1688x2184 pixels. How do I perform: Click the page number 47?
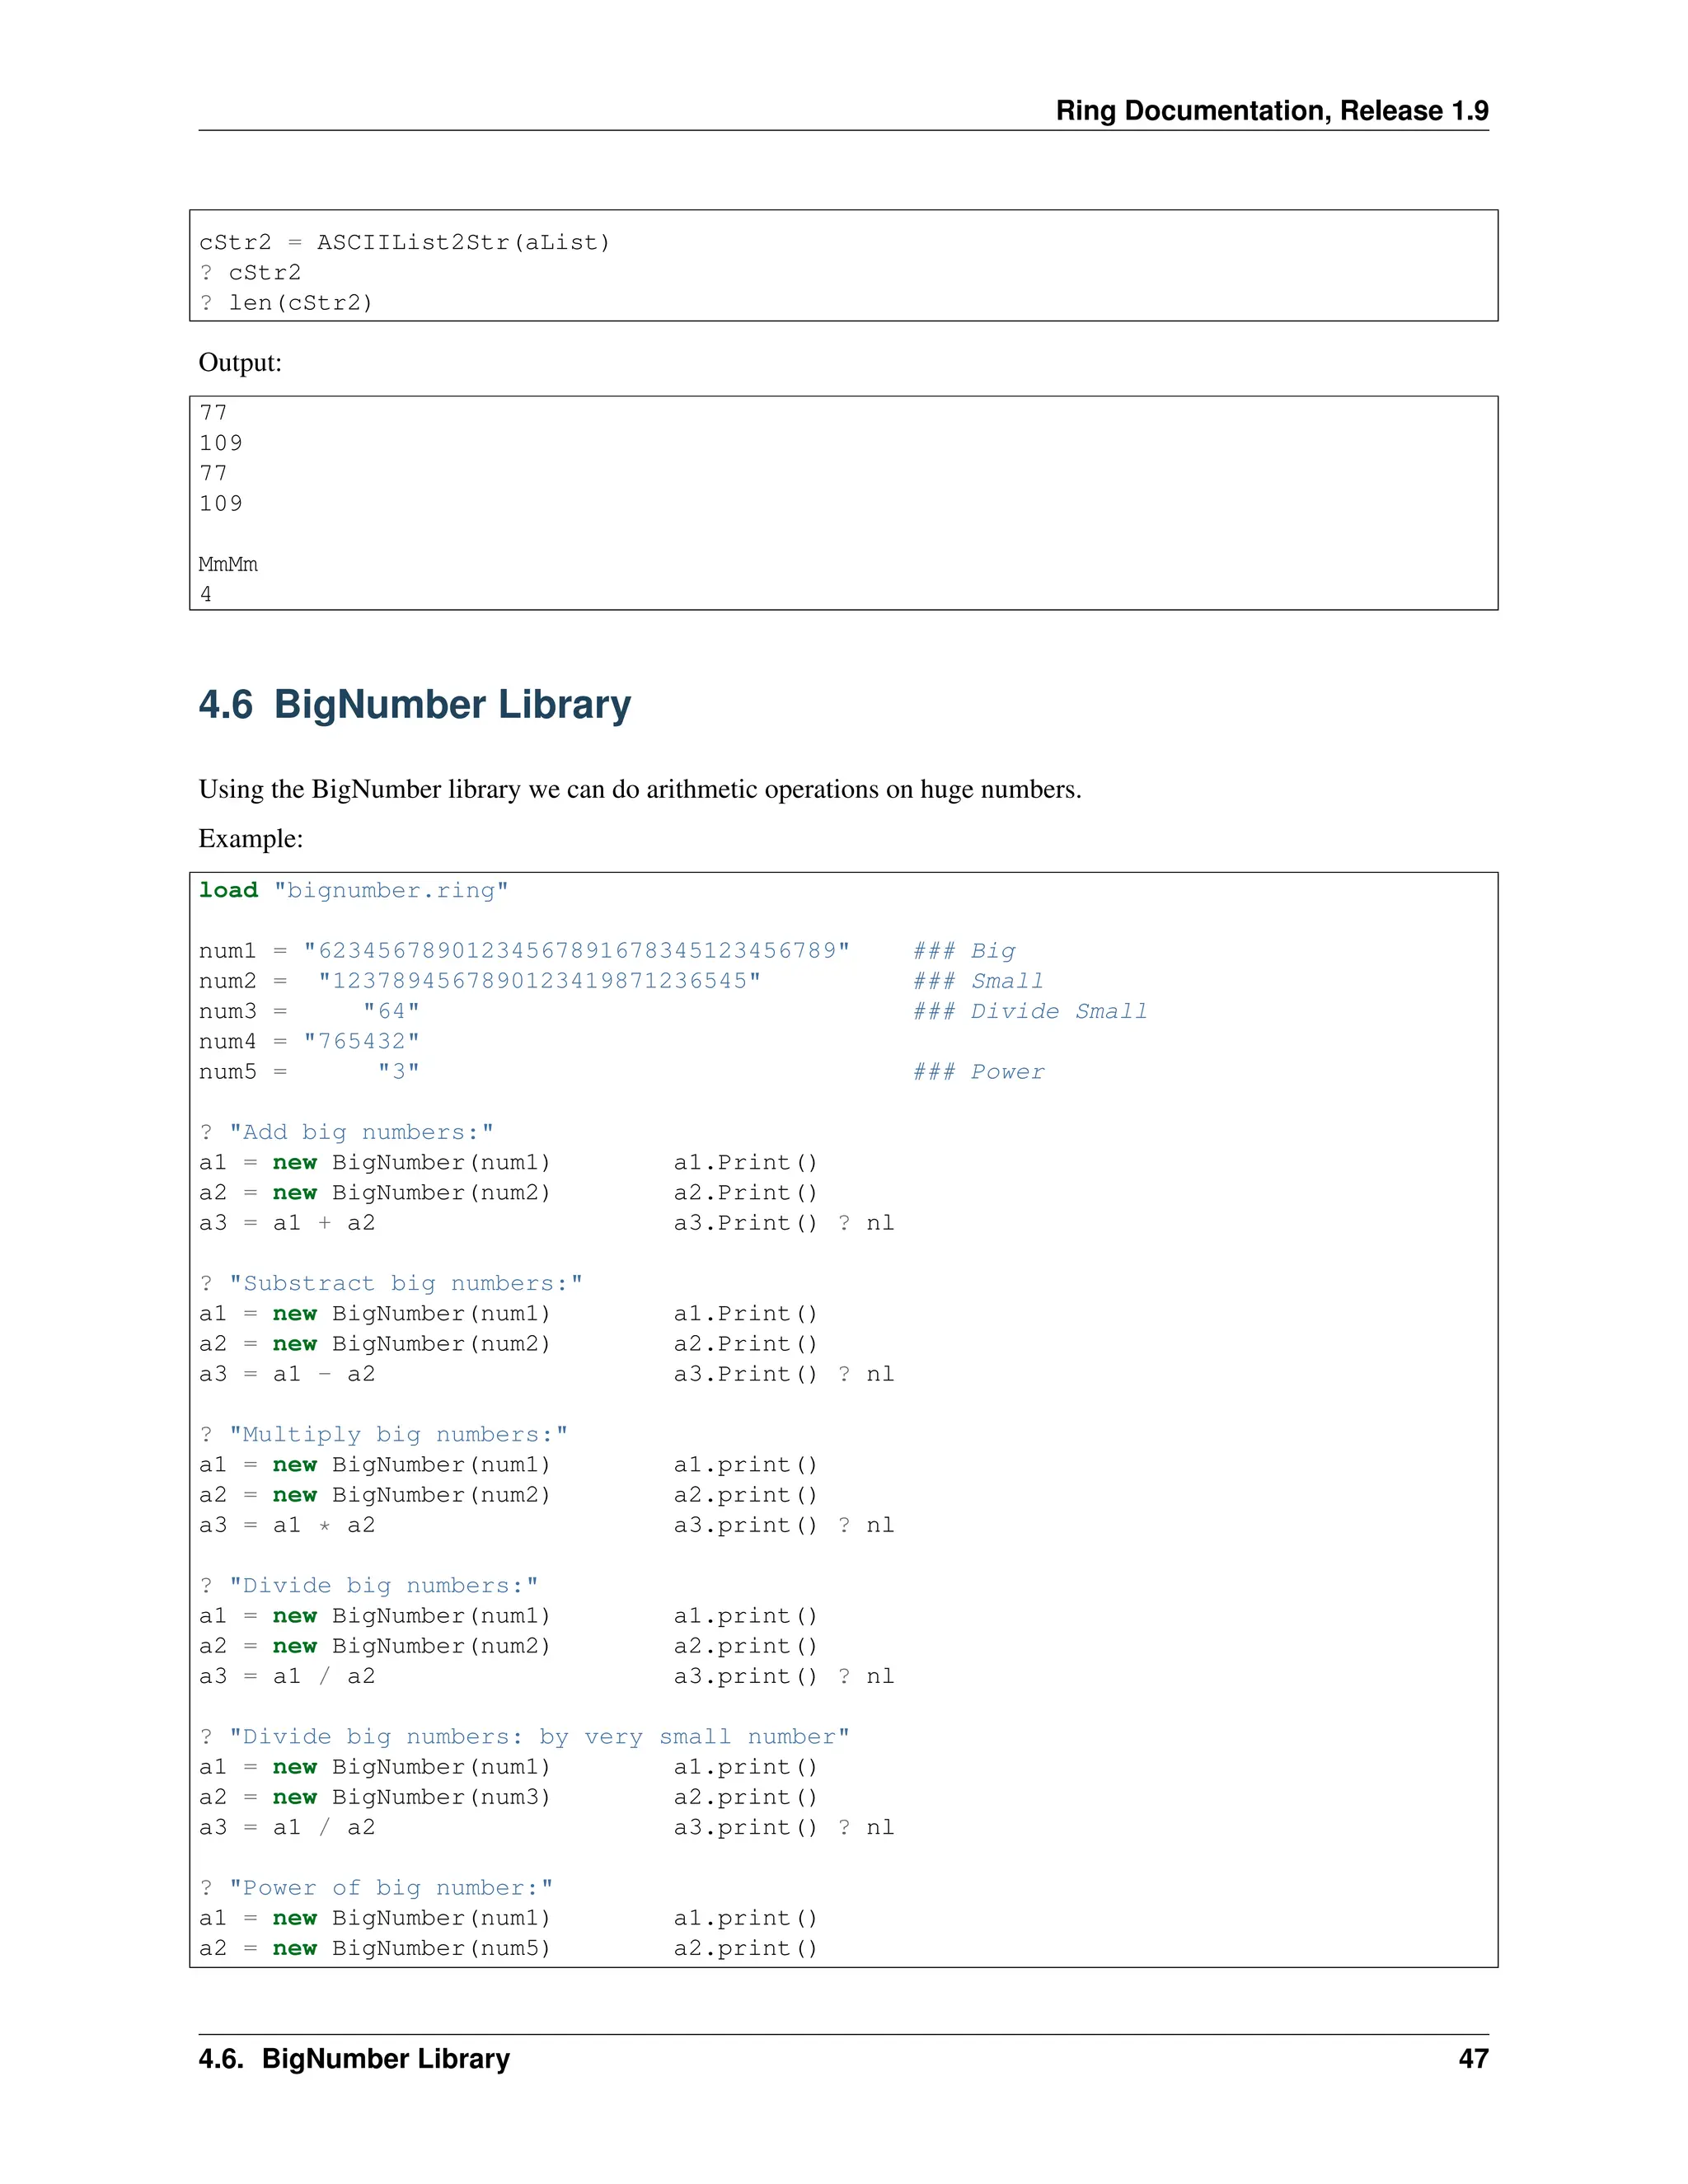click(1473, 2058)
